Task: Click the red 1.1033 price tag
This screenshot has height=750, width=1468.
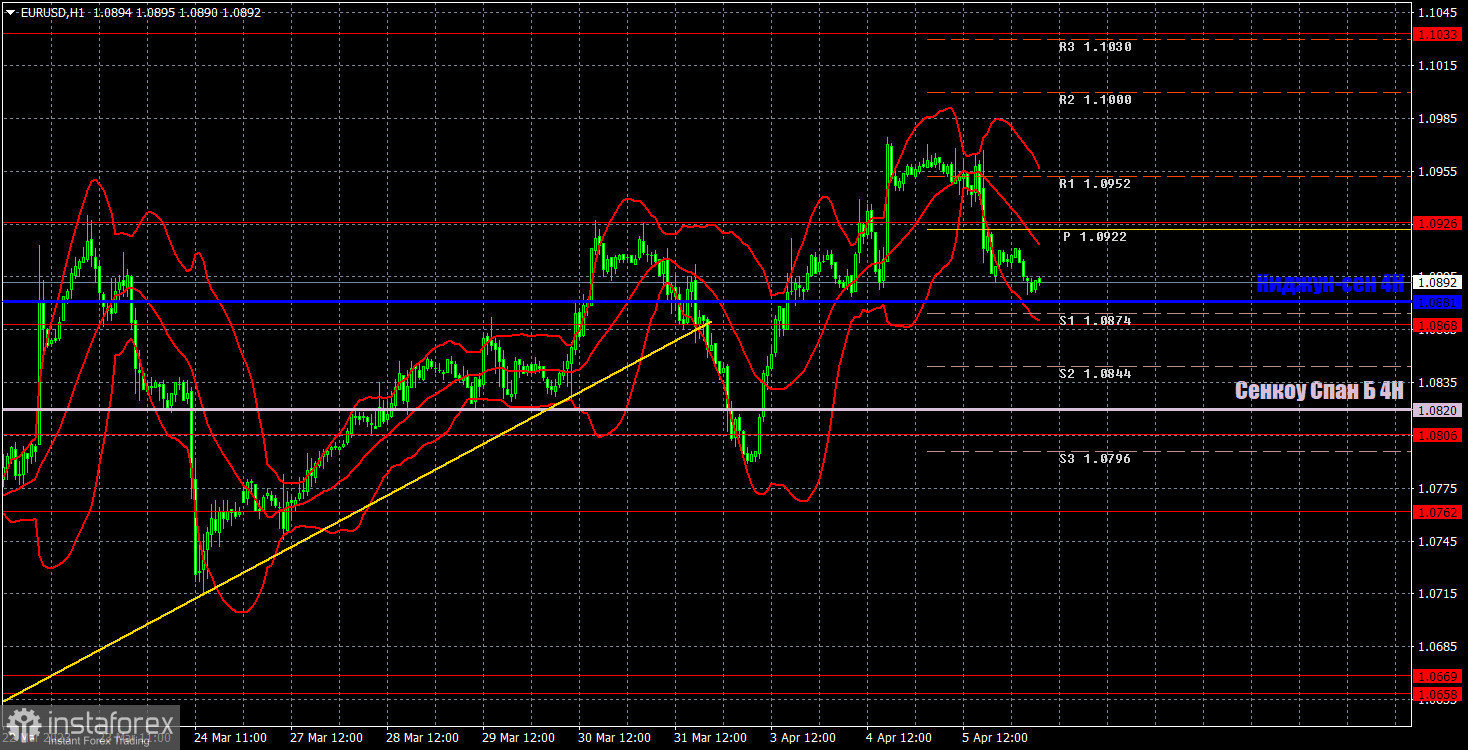Action: 1439,34
